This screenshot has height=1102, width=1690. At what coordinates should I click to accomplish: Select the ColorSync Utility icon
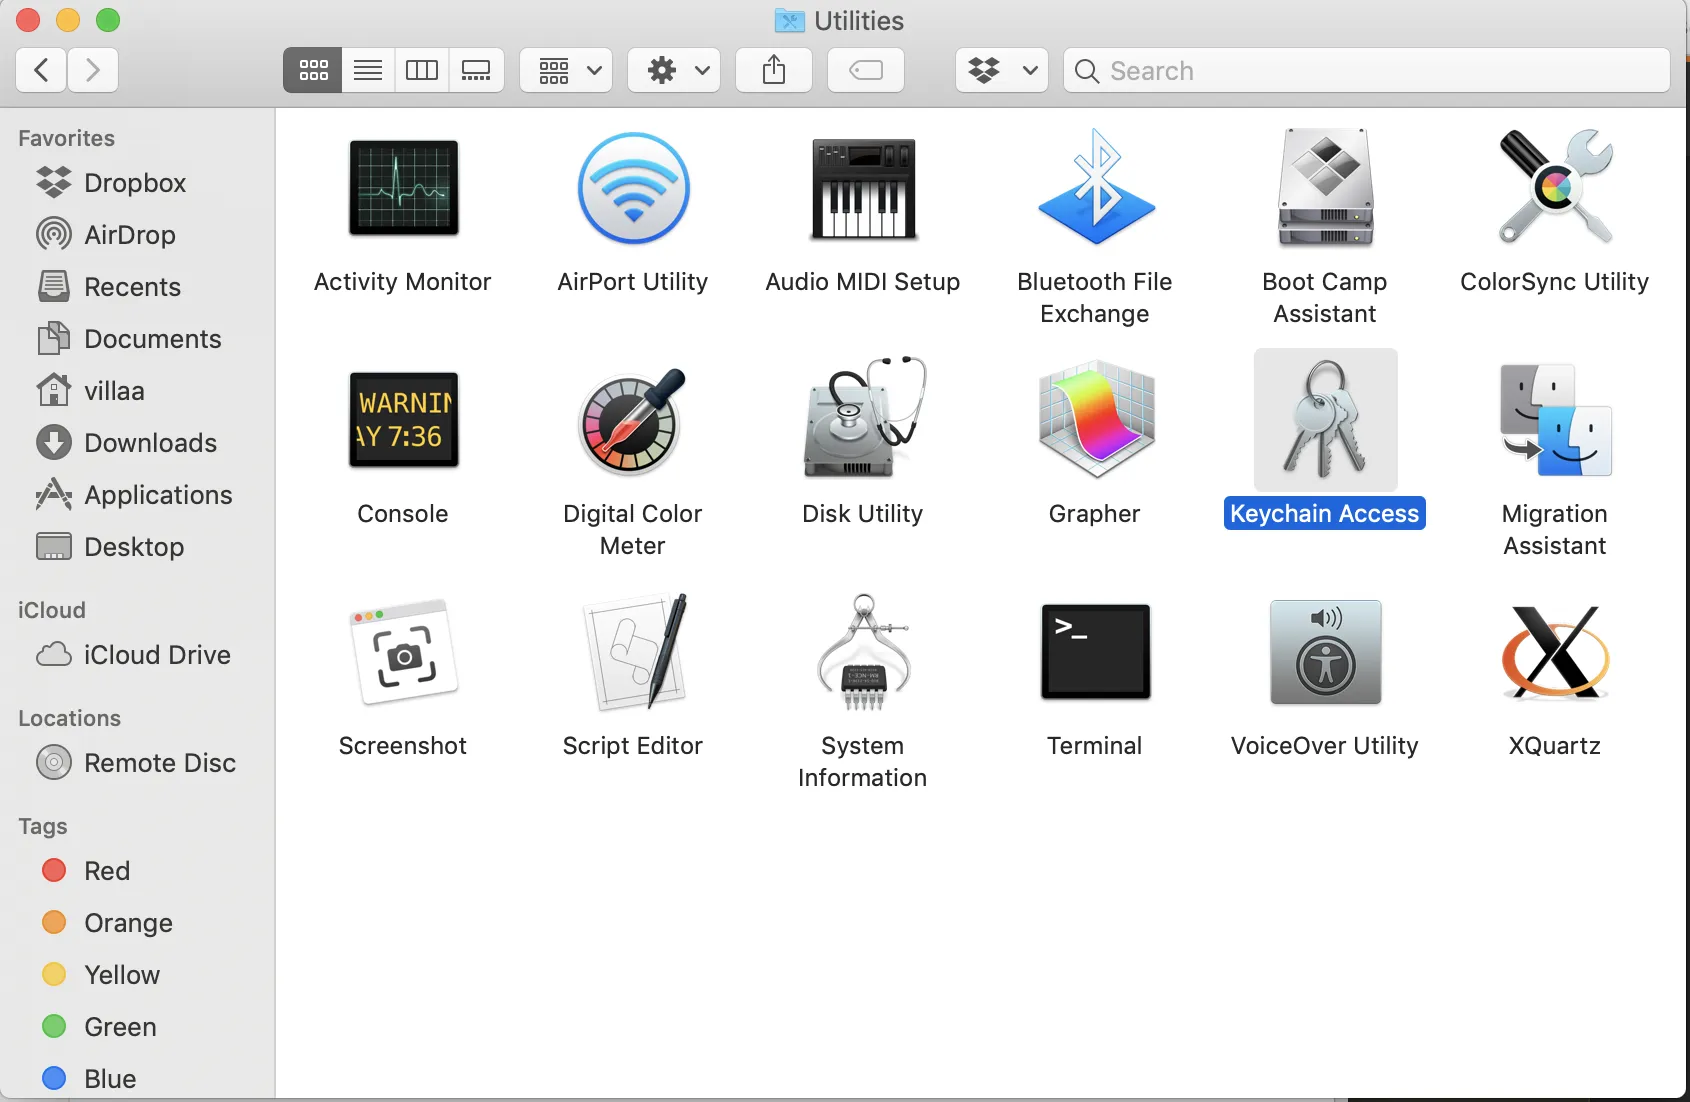pos(1555,187)
